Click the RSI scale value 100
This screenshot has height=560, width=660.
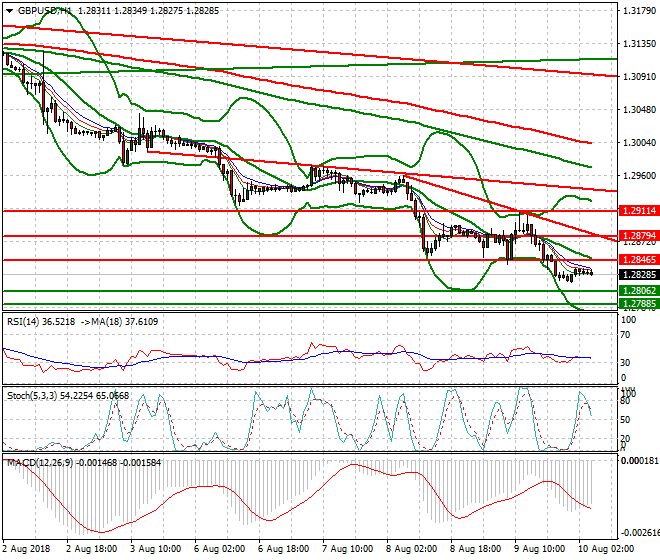[x=629, y=320]
